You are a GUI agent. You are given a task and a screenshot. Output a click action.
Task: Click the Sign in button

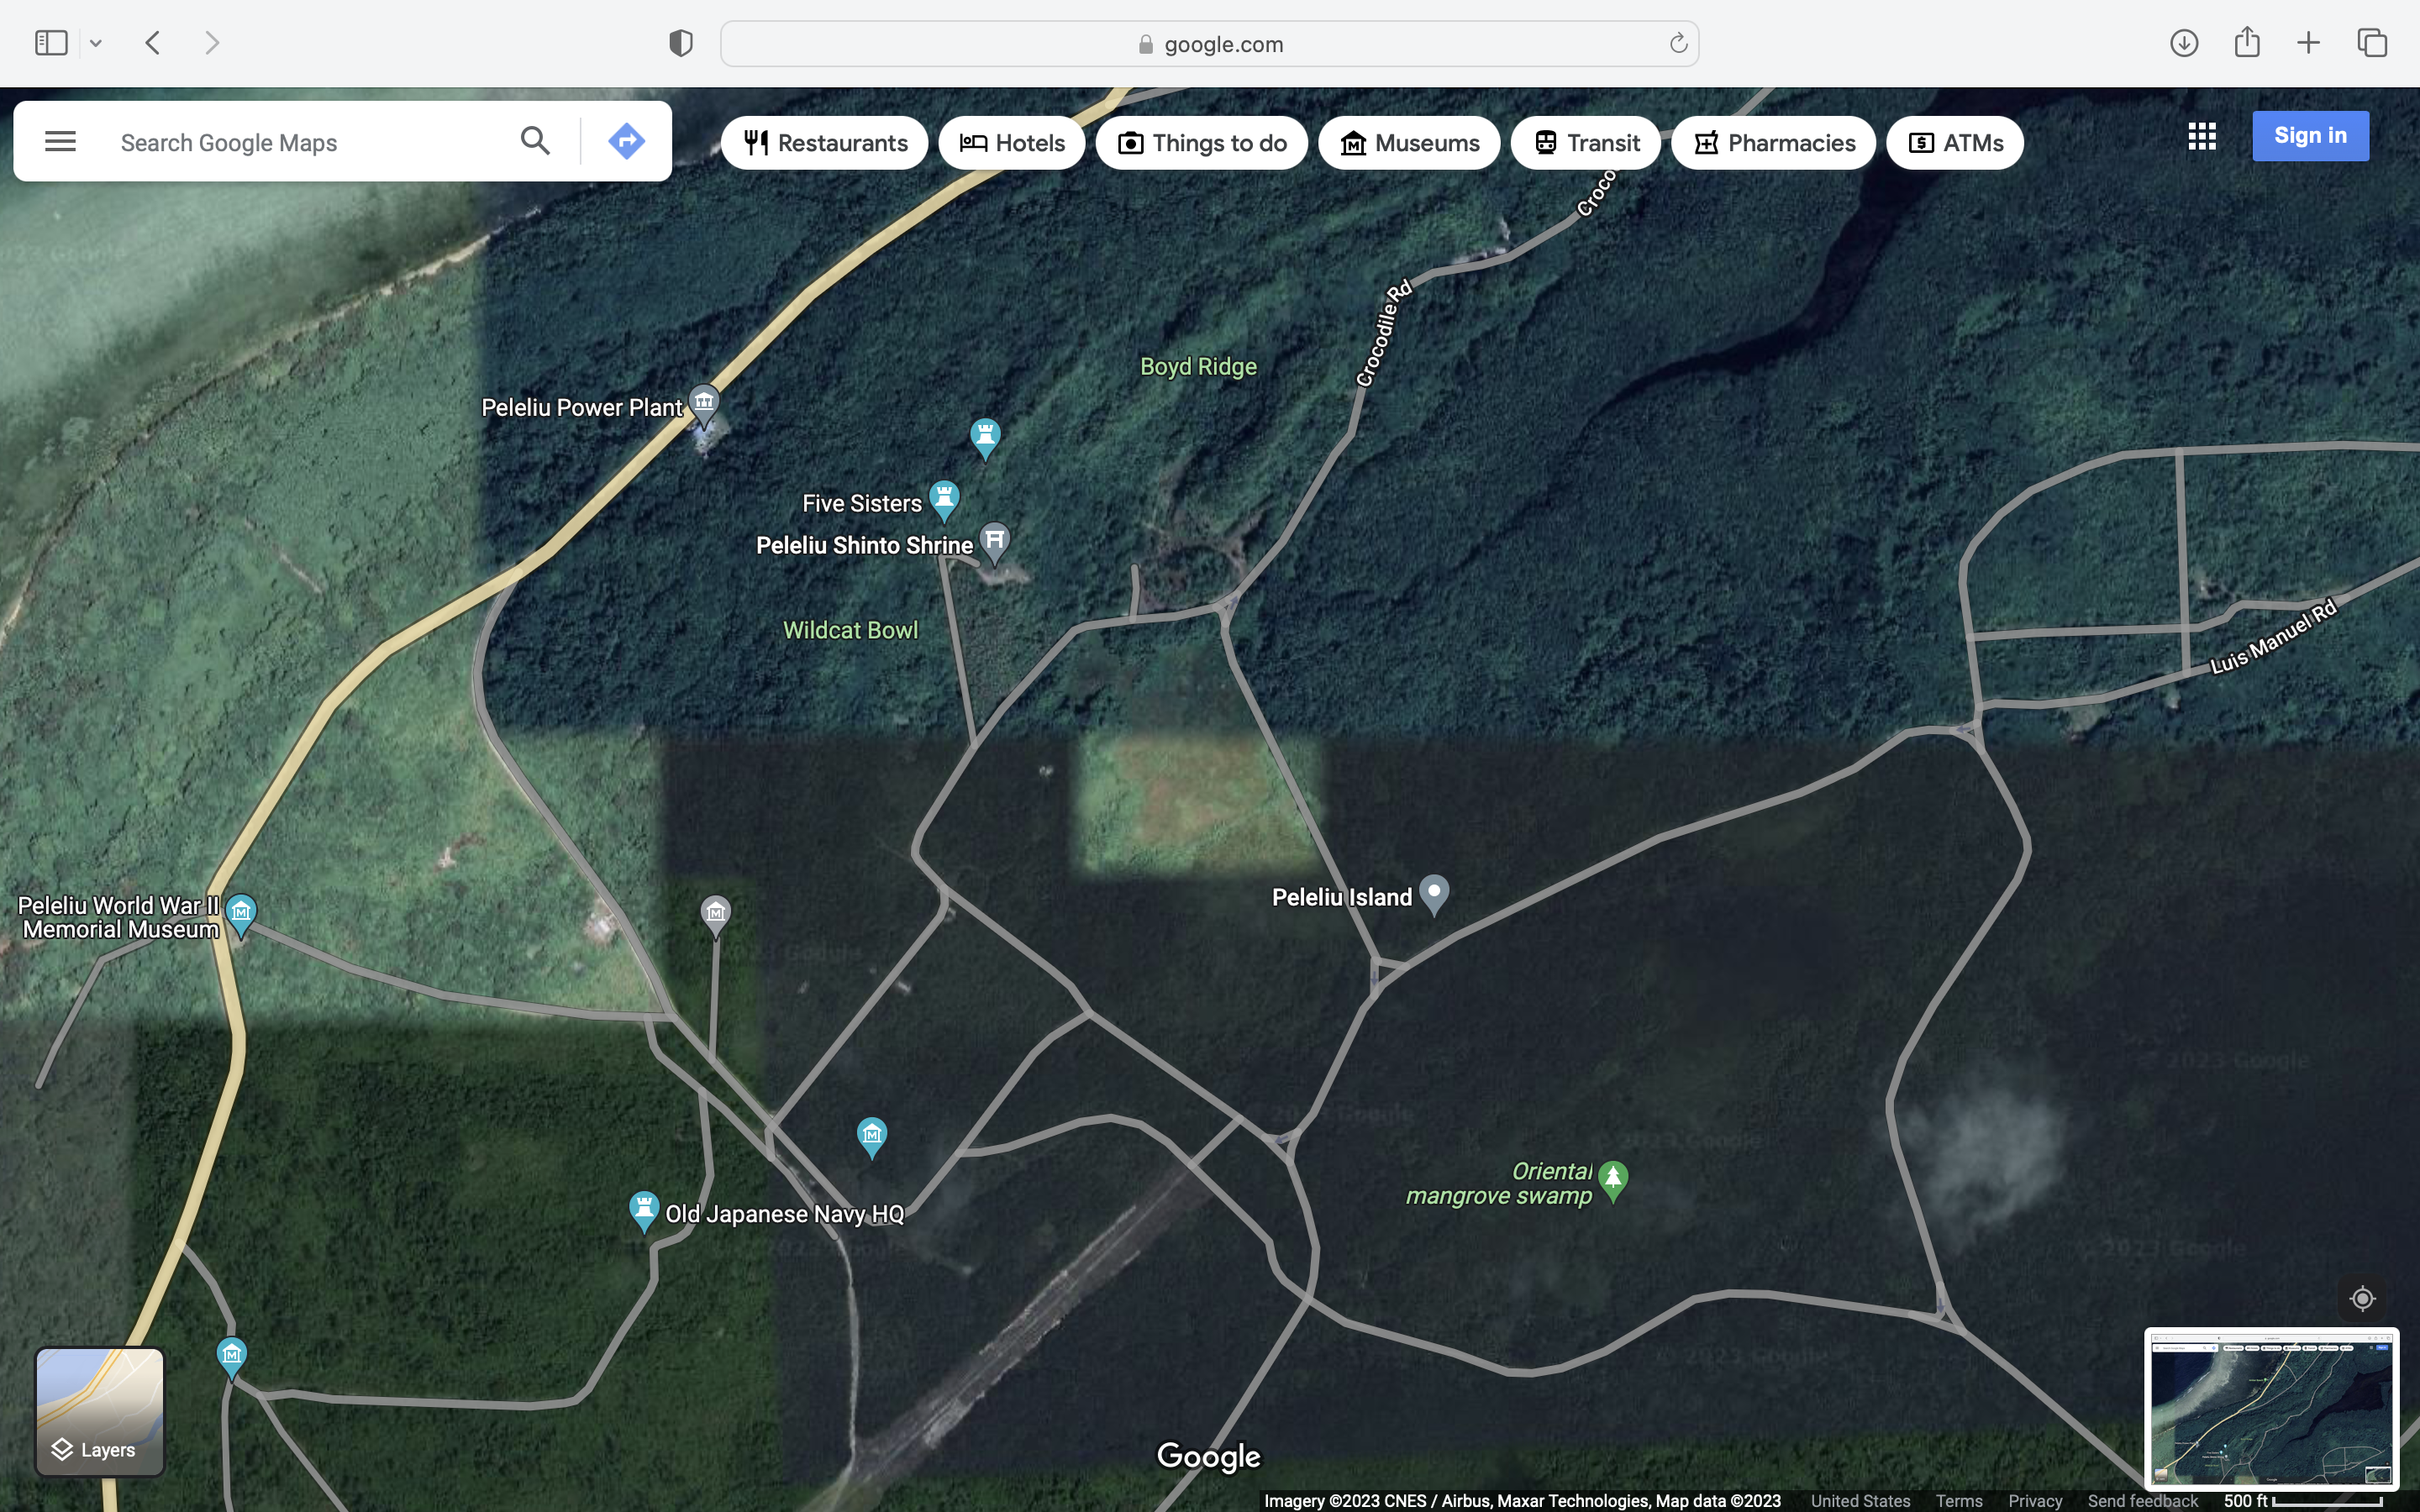(x=2310, y=136)
